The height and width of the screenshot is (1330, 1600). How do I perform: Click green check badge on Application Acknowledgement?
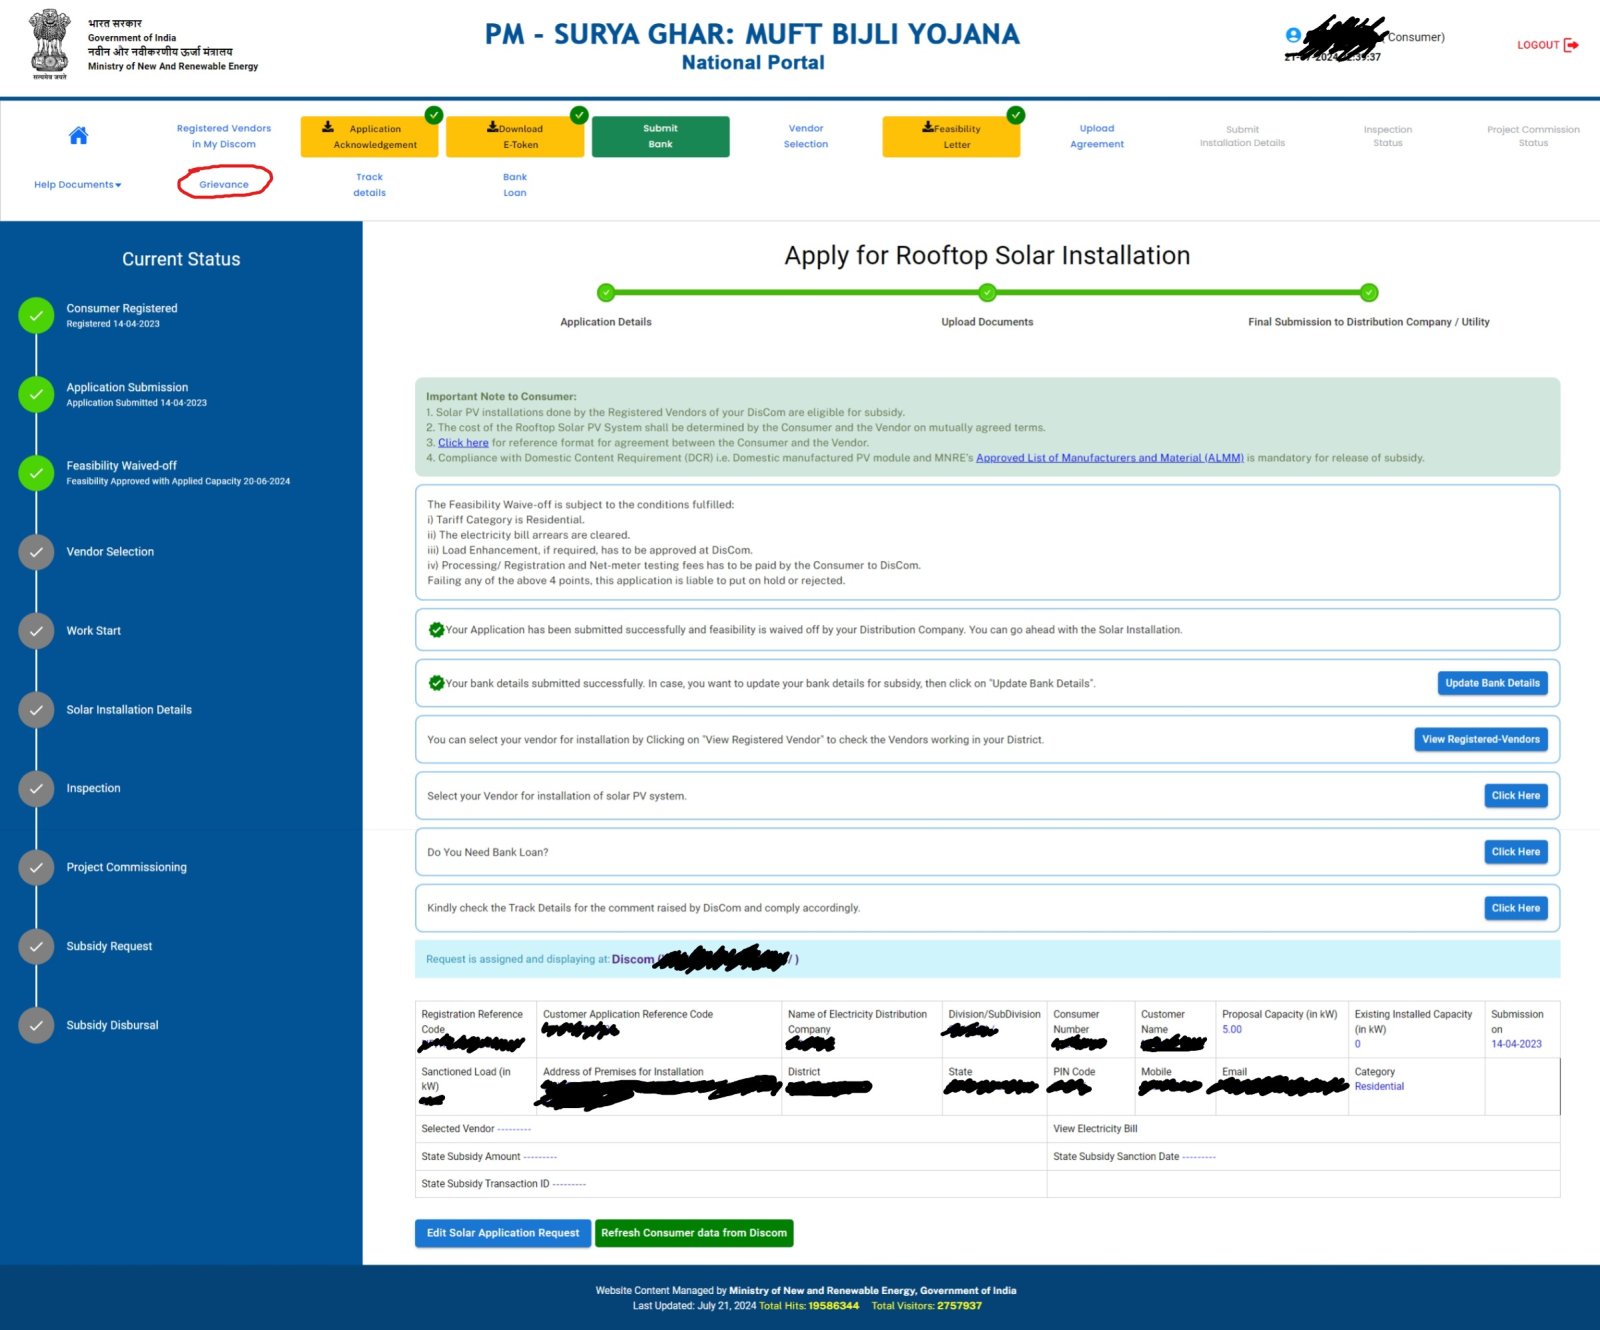coord(434,115)
